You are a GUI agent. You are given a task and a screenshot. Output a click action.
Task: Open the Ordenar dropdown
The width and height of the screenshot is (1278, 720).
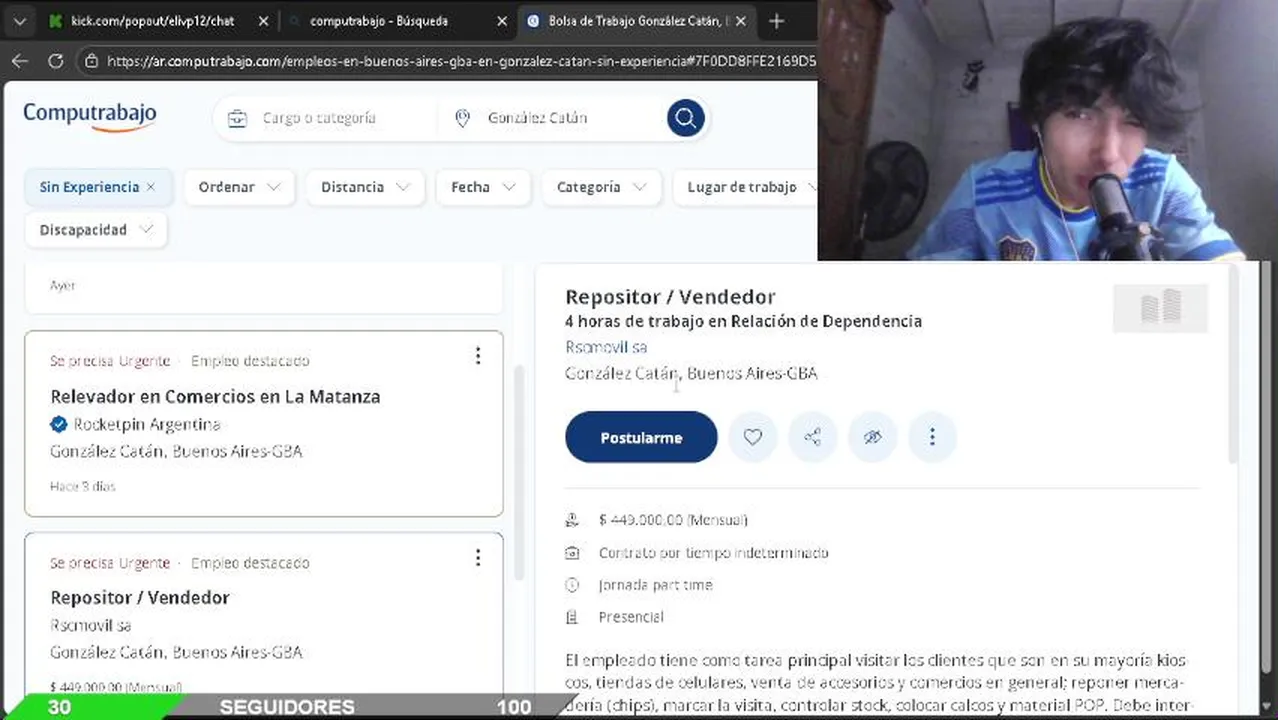tap(239, 187)
